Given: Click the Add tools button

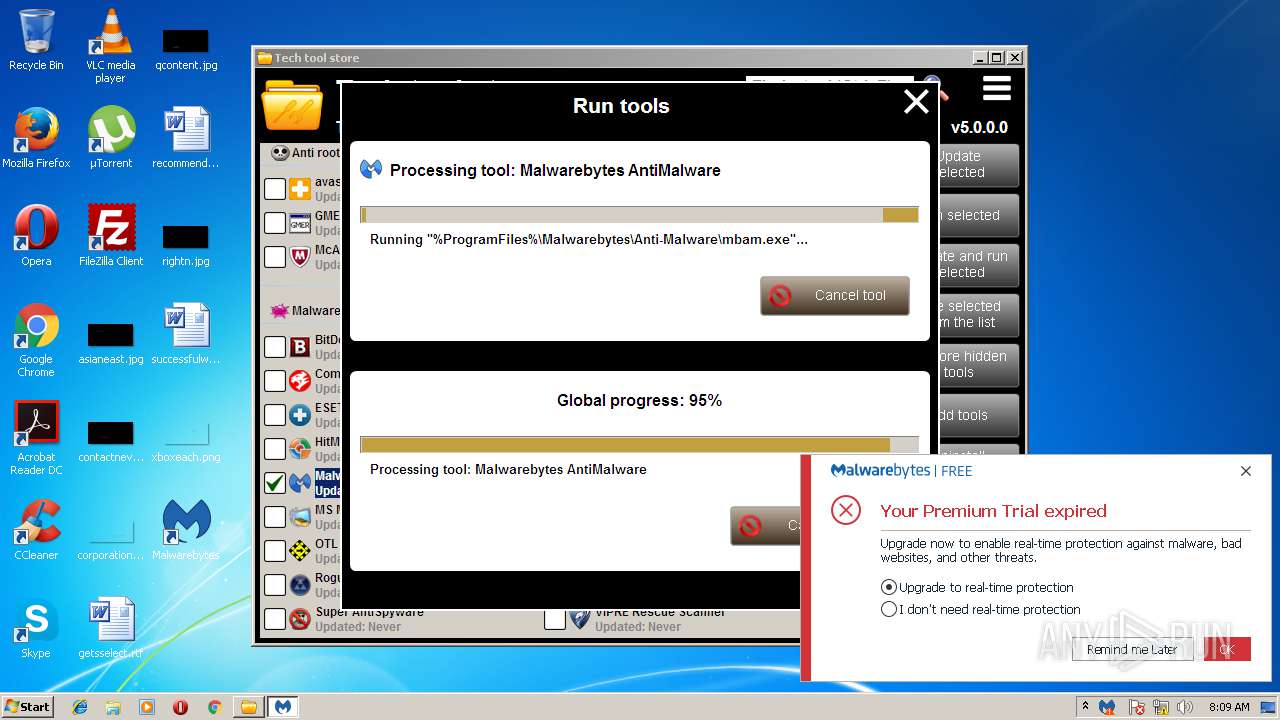Looking at the screenshot, I should (x=978, y=415).
